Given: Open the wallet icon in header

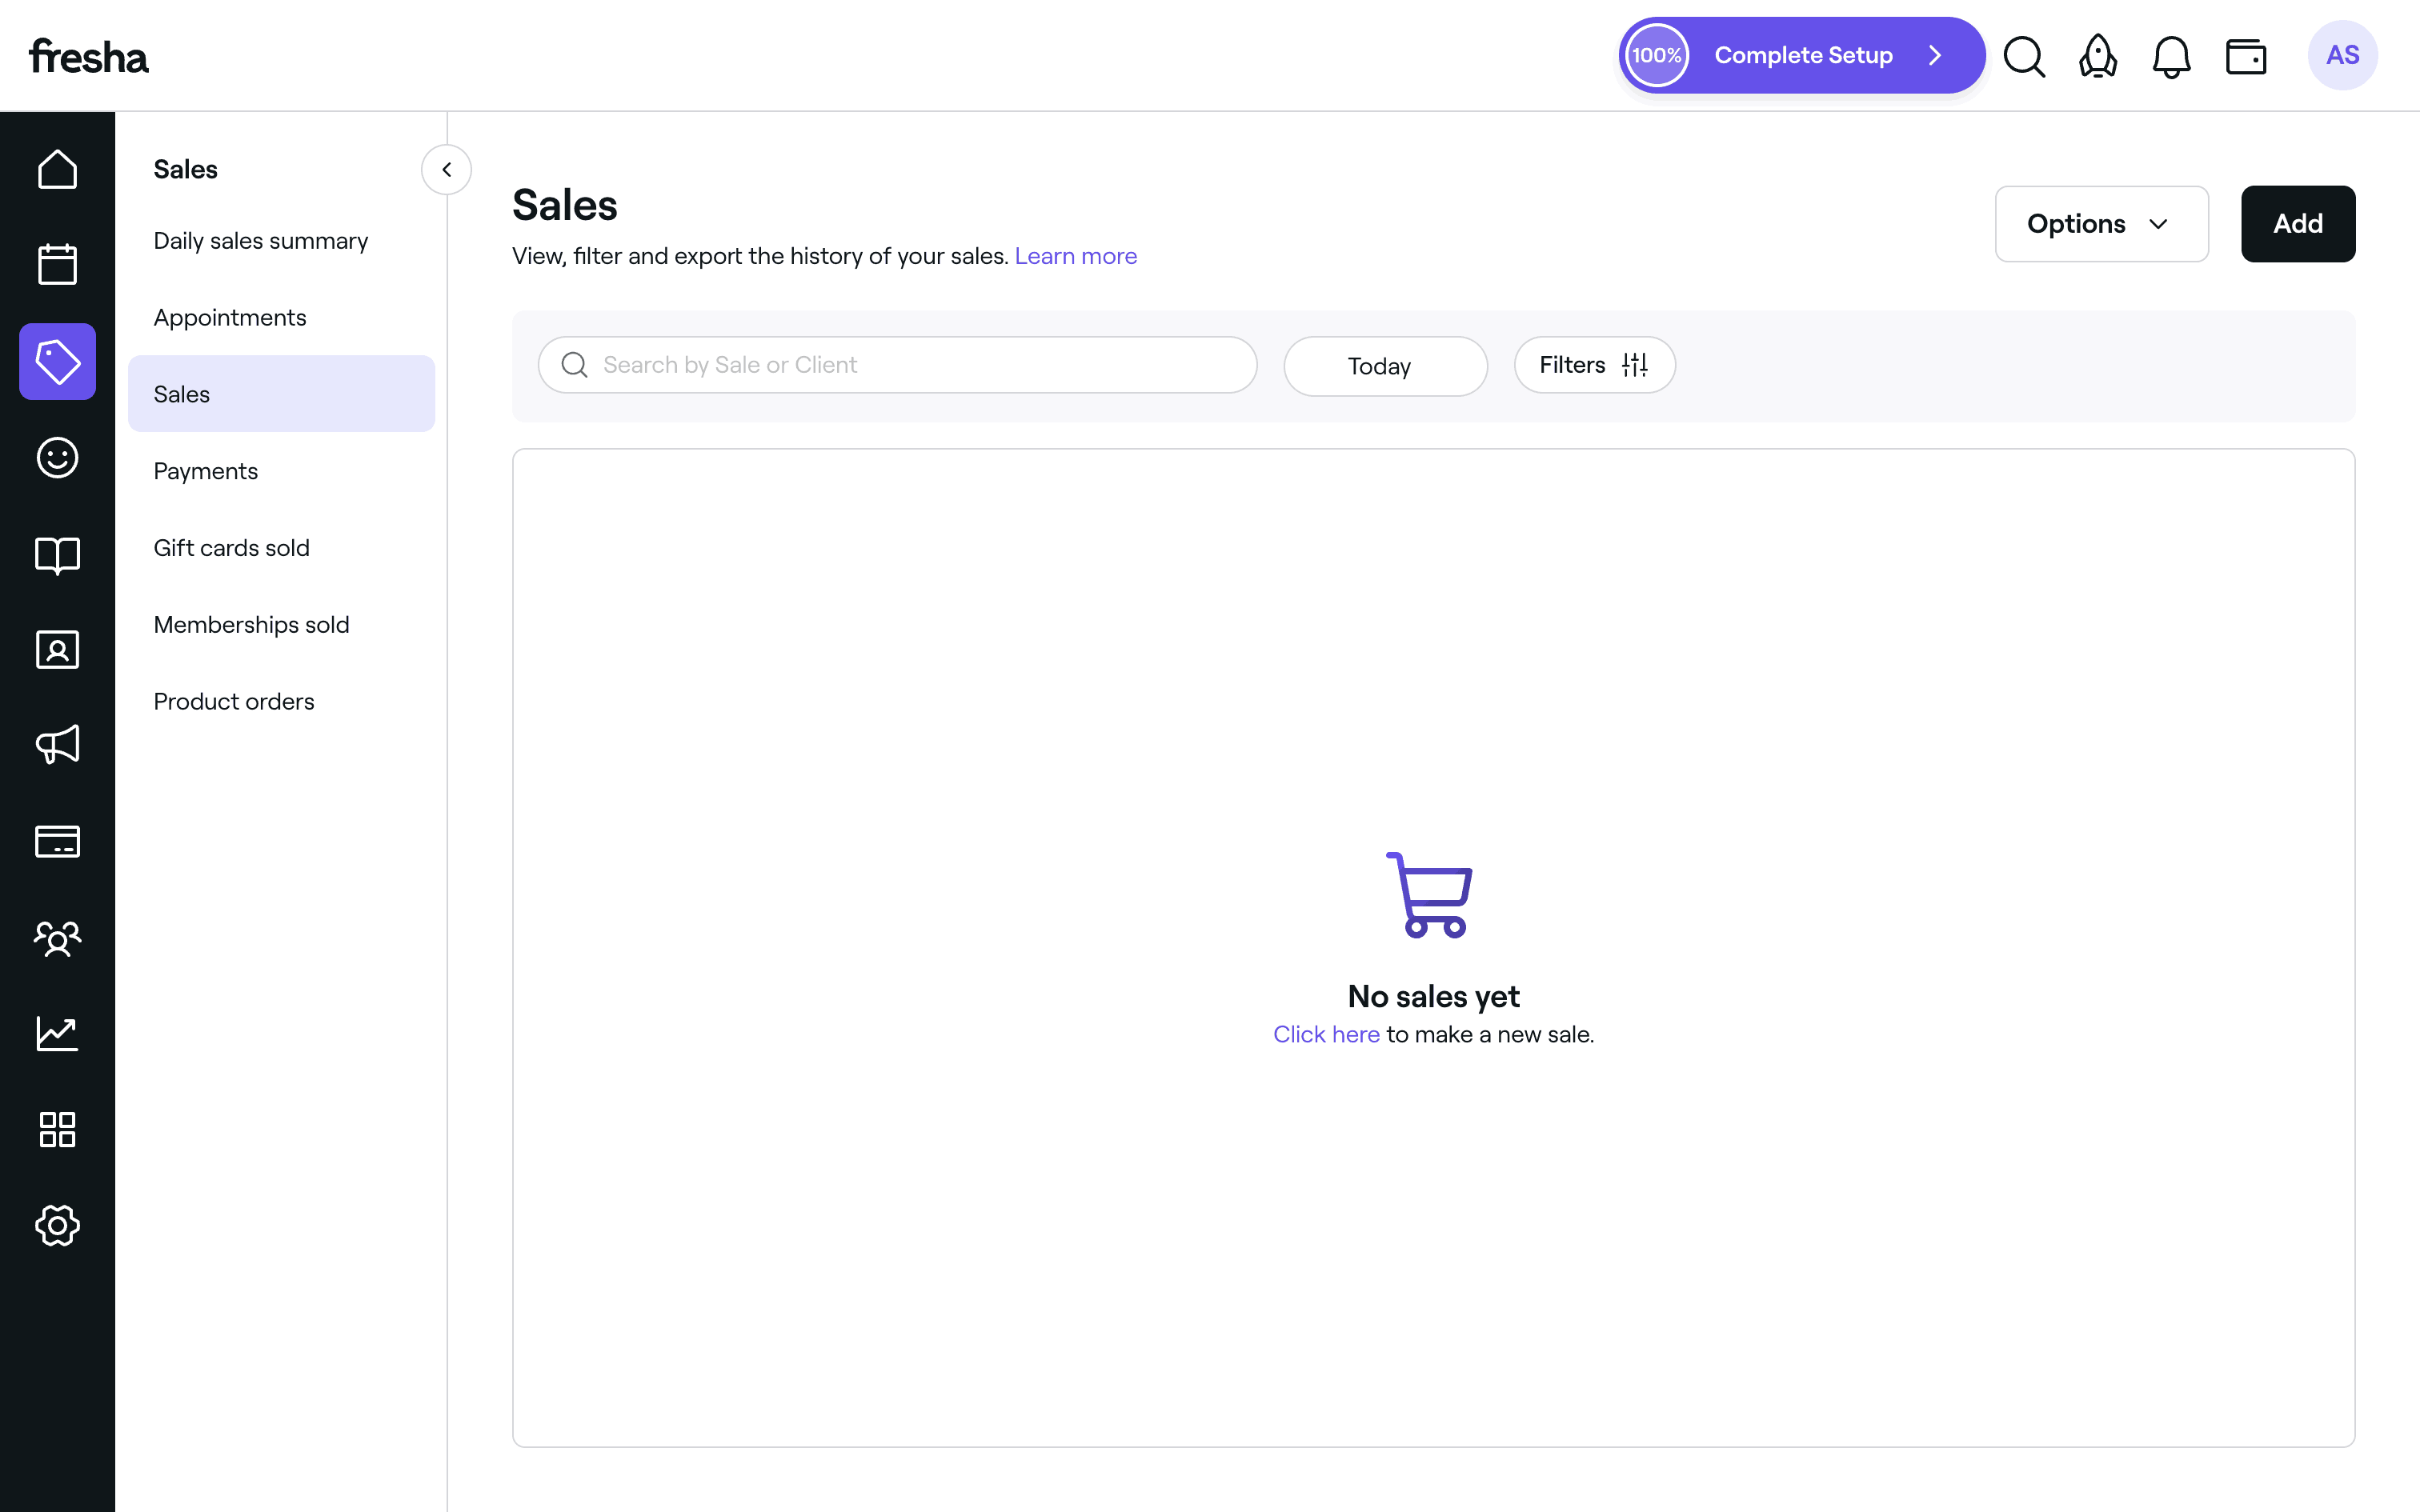Looking at the screenshot, I should point(2245,56).
